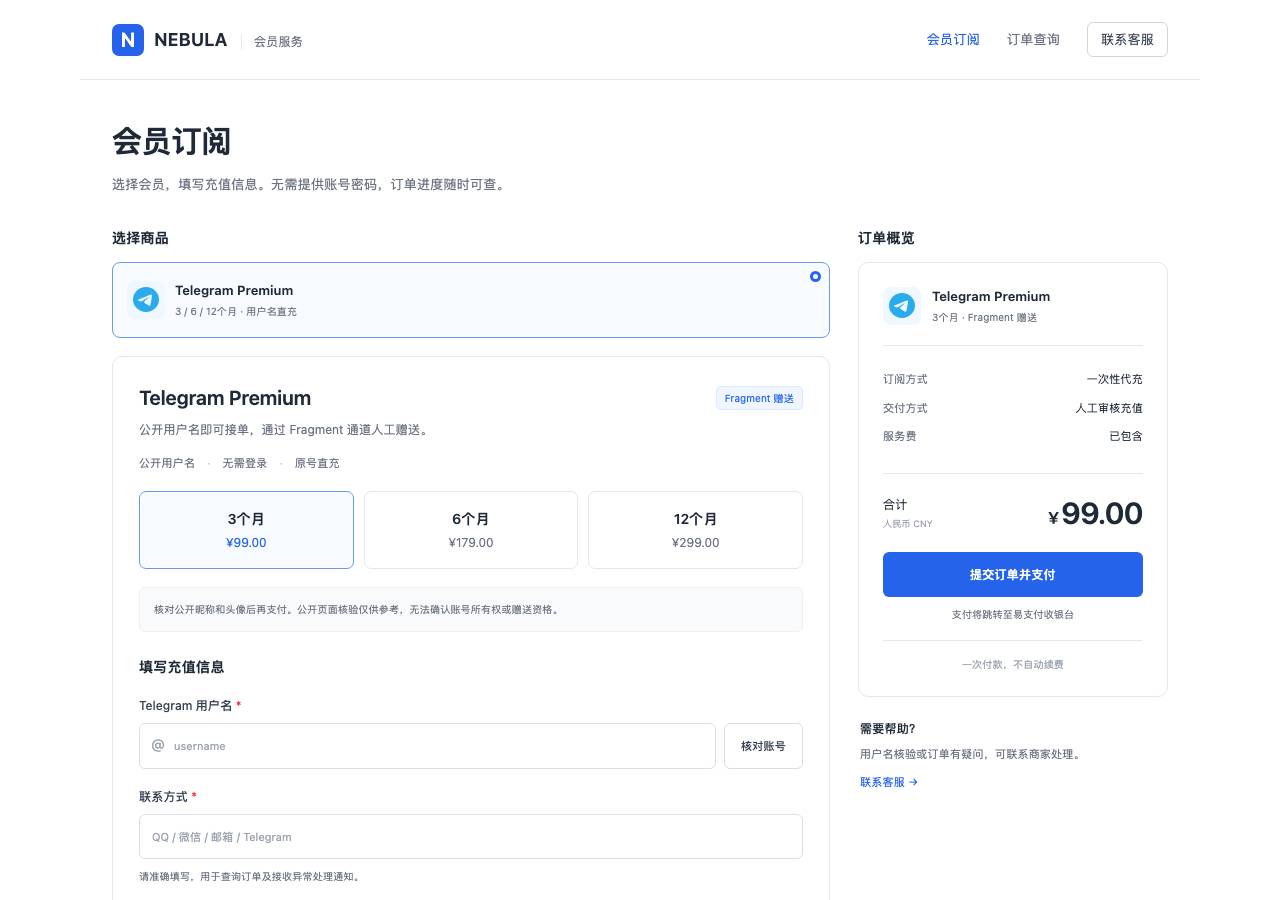
Task: Click the 无需登录 feature tag
Action: (245, 463)
